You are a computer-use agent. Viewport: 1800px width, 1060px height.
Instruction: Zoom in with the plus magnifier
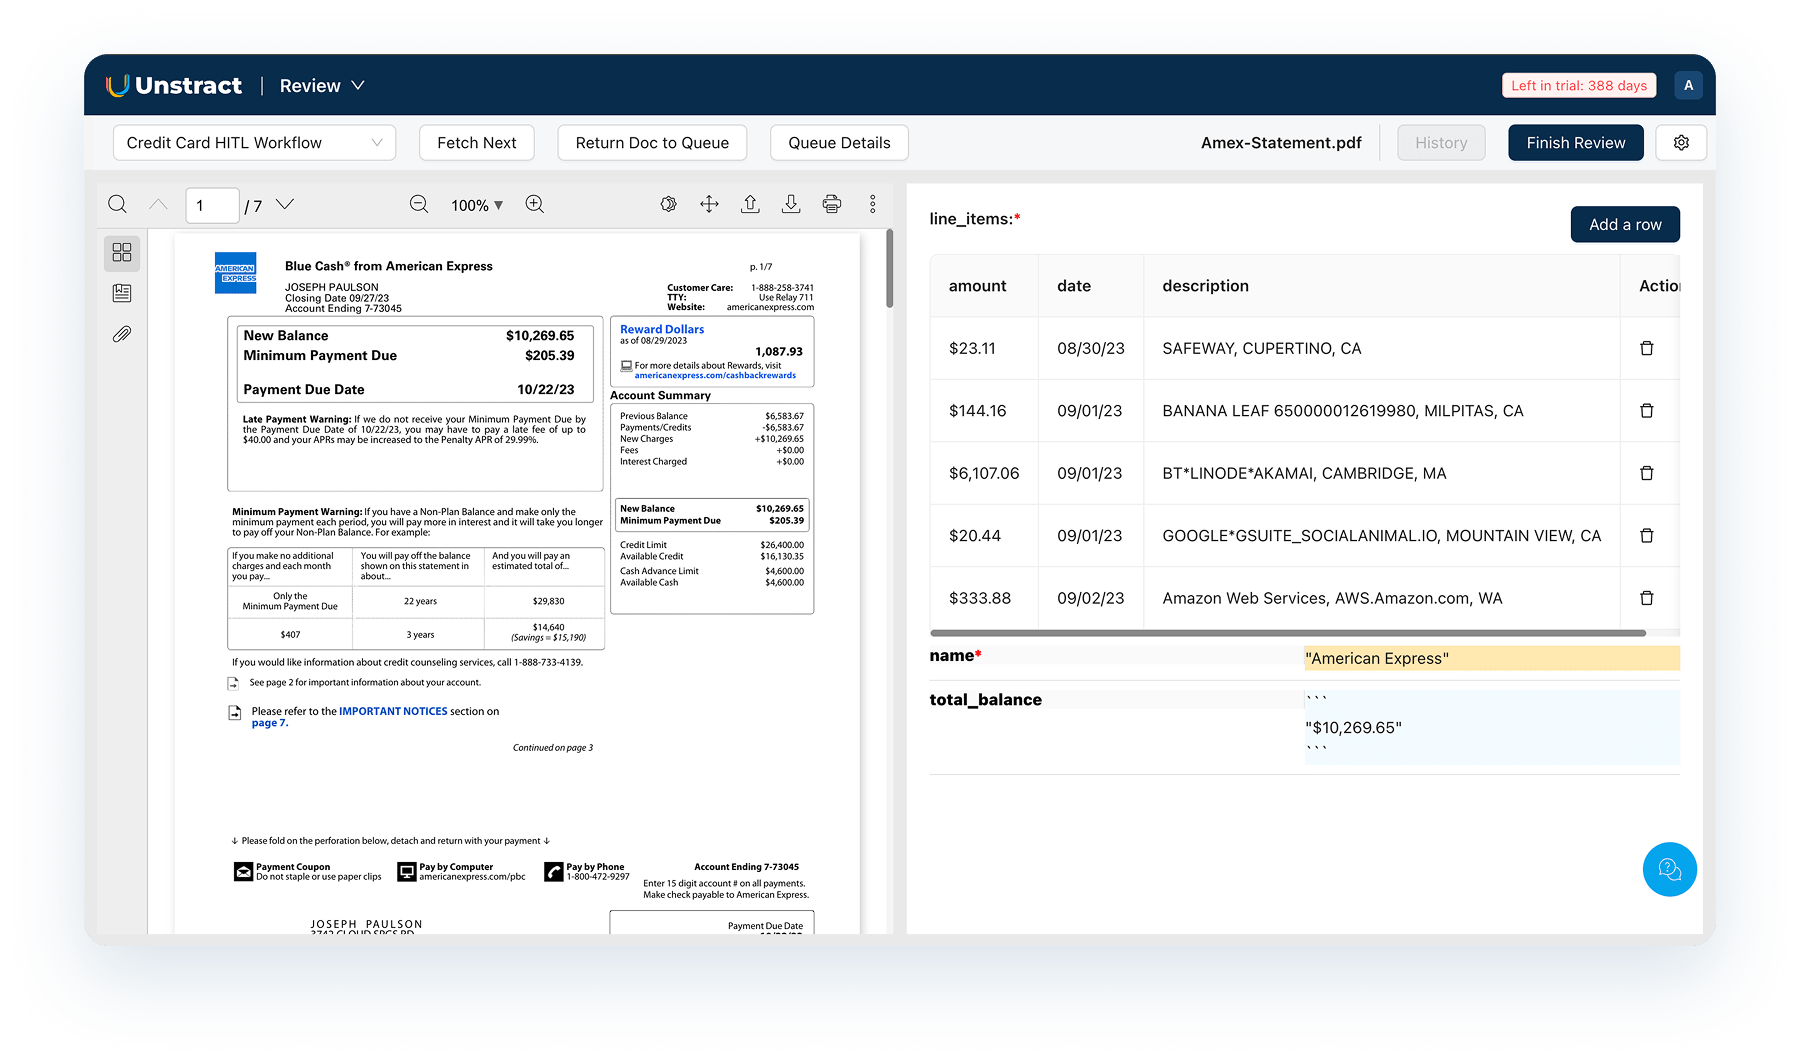click(535, 205)
